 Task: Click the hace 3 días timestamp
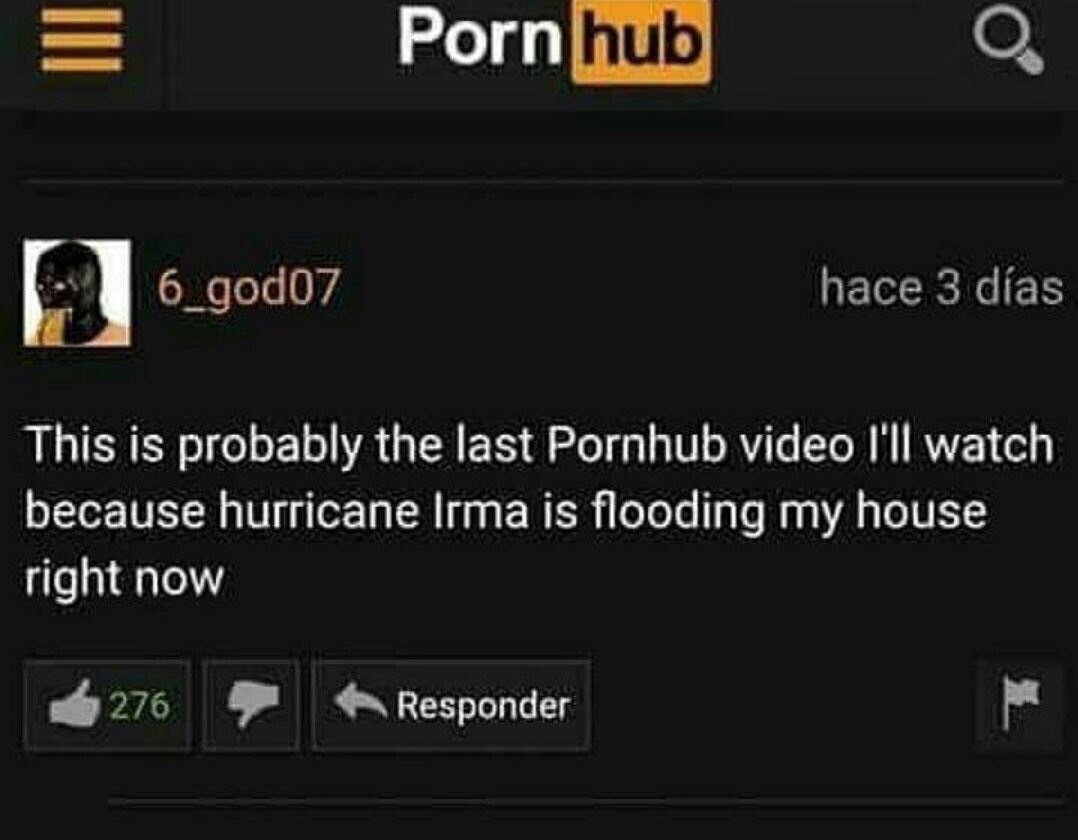pos(941,287)
